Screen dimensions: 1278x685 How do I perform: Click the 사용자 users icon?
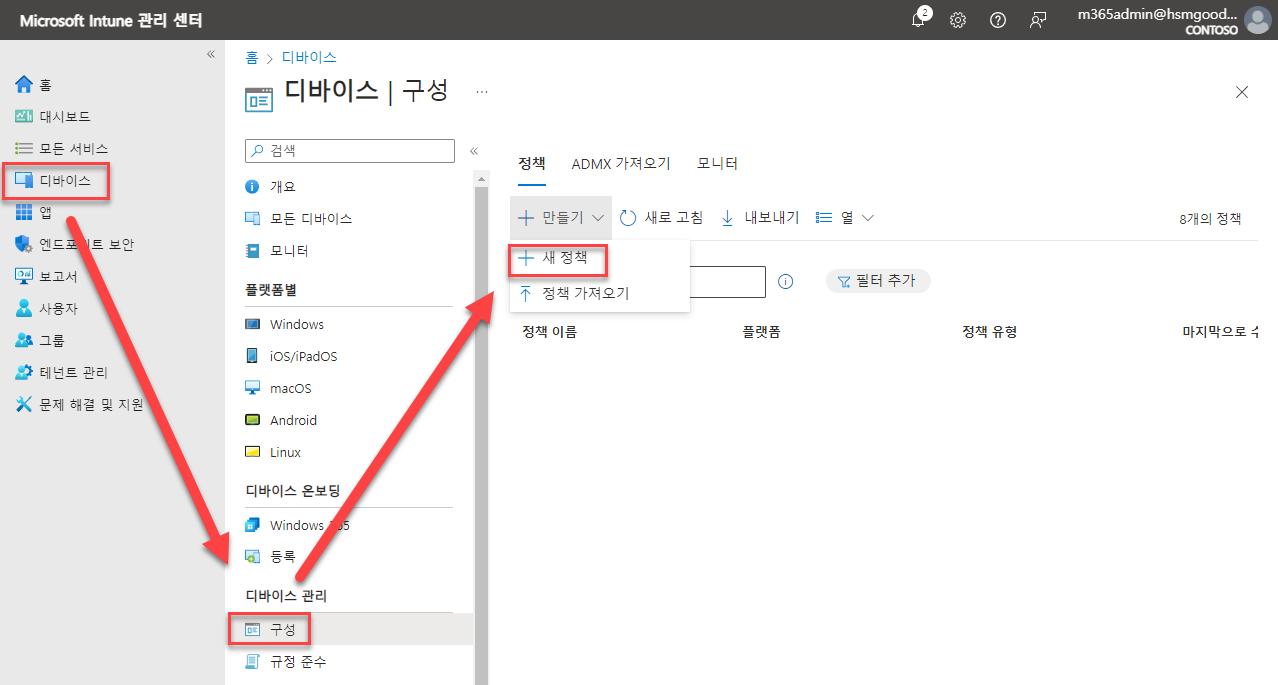[21, 307]
